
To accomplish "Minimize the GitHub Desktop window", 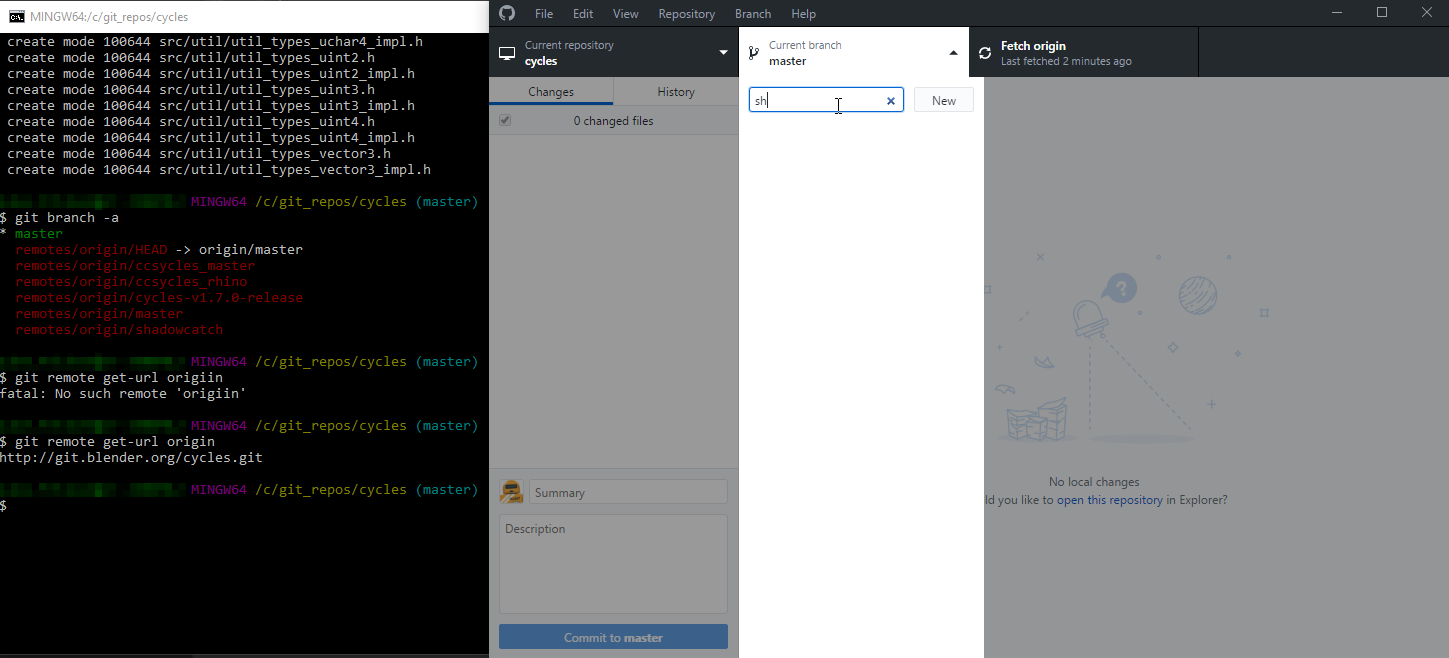I will [1337, 13].
